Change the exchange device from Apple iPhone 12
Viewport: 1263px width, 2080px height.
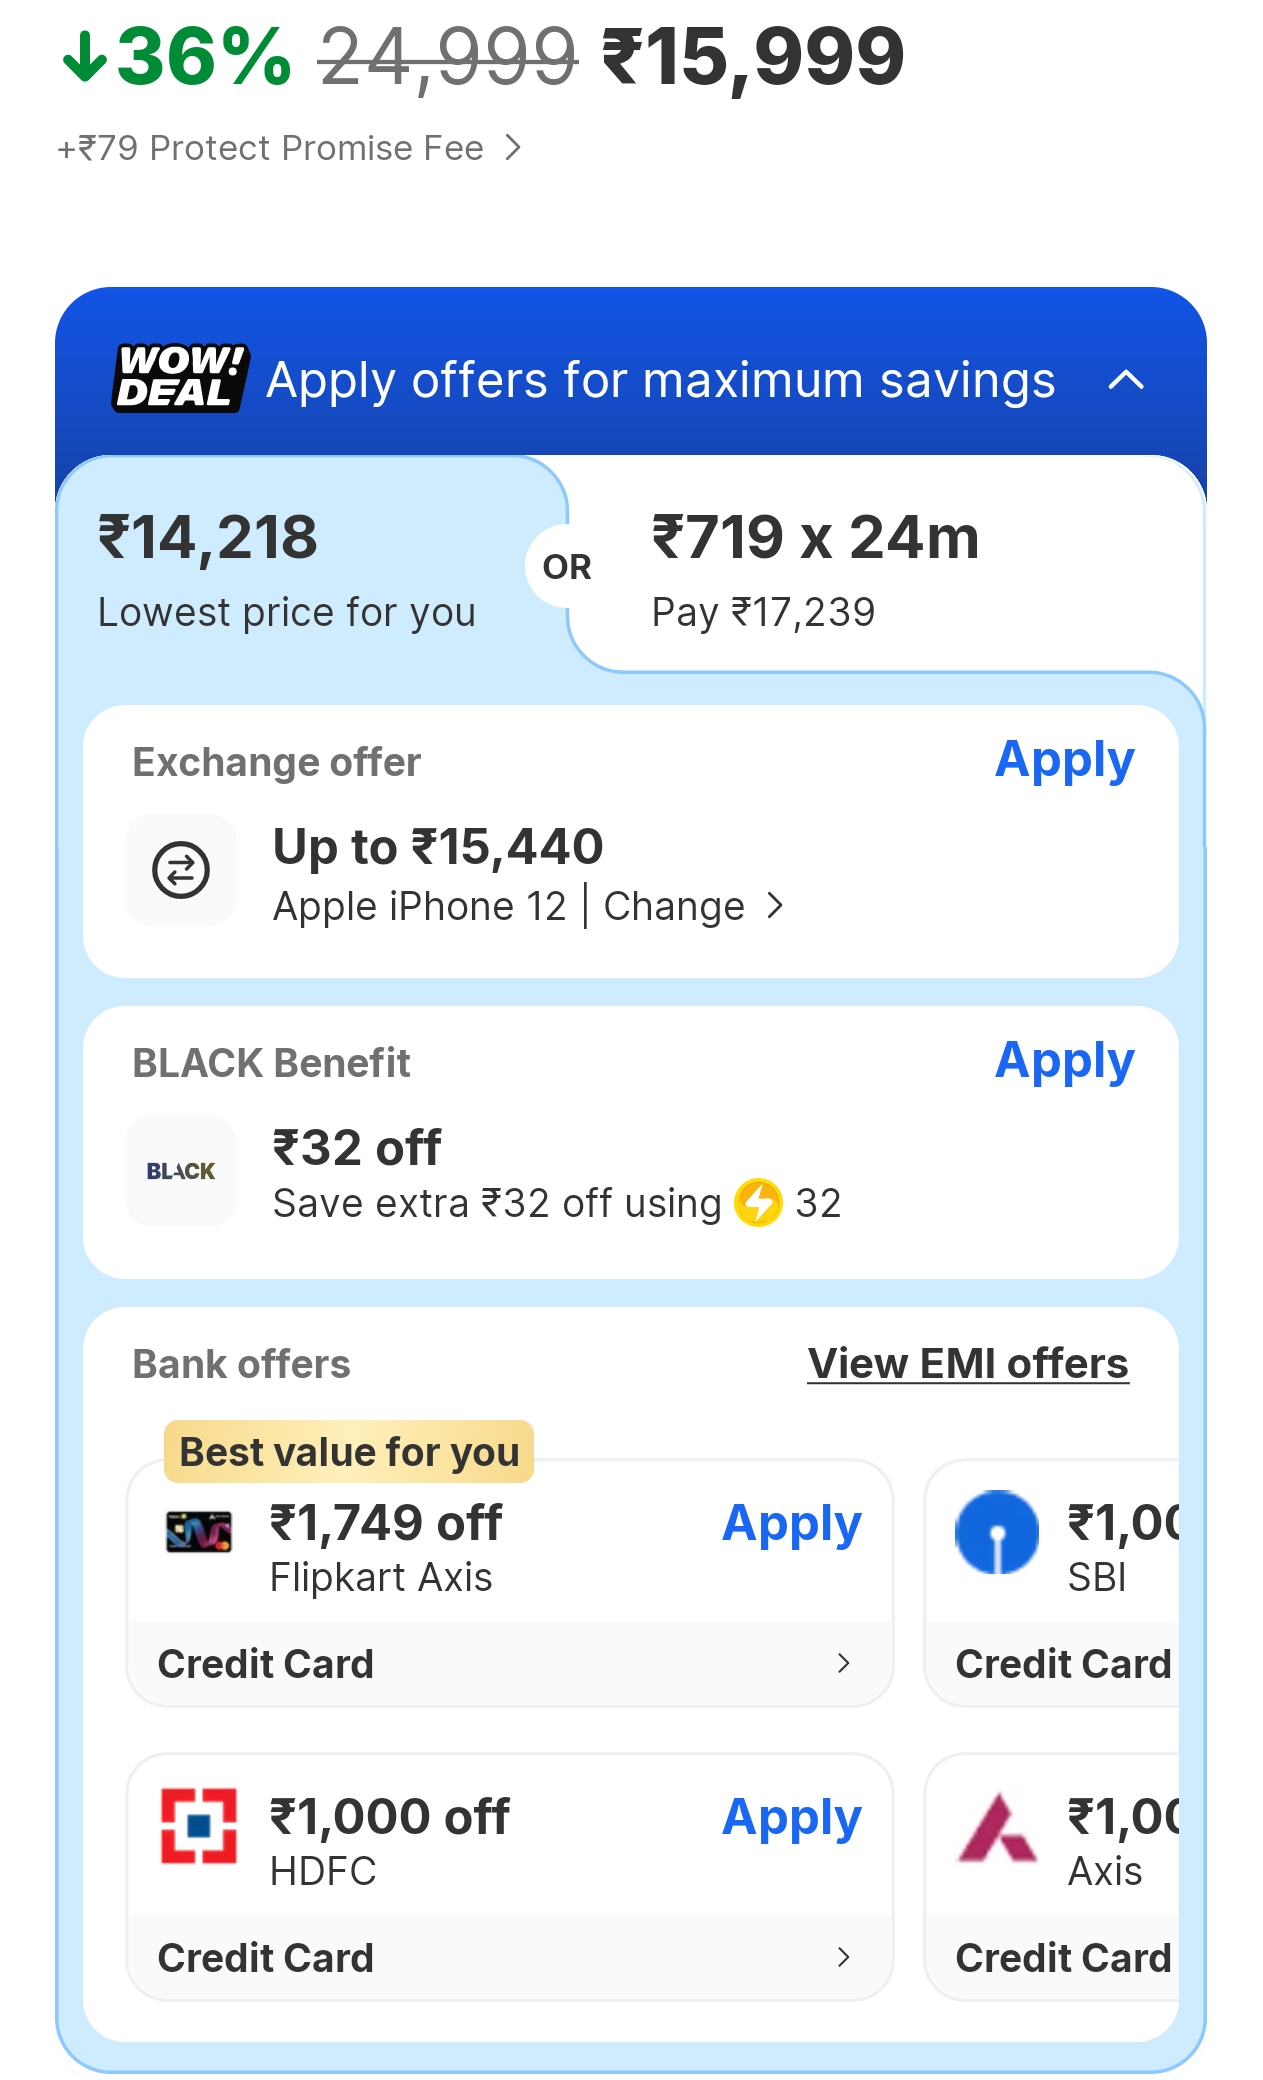[692, 907]
